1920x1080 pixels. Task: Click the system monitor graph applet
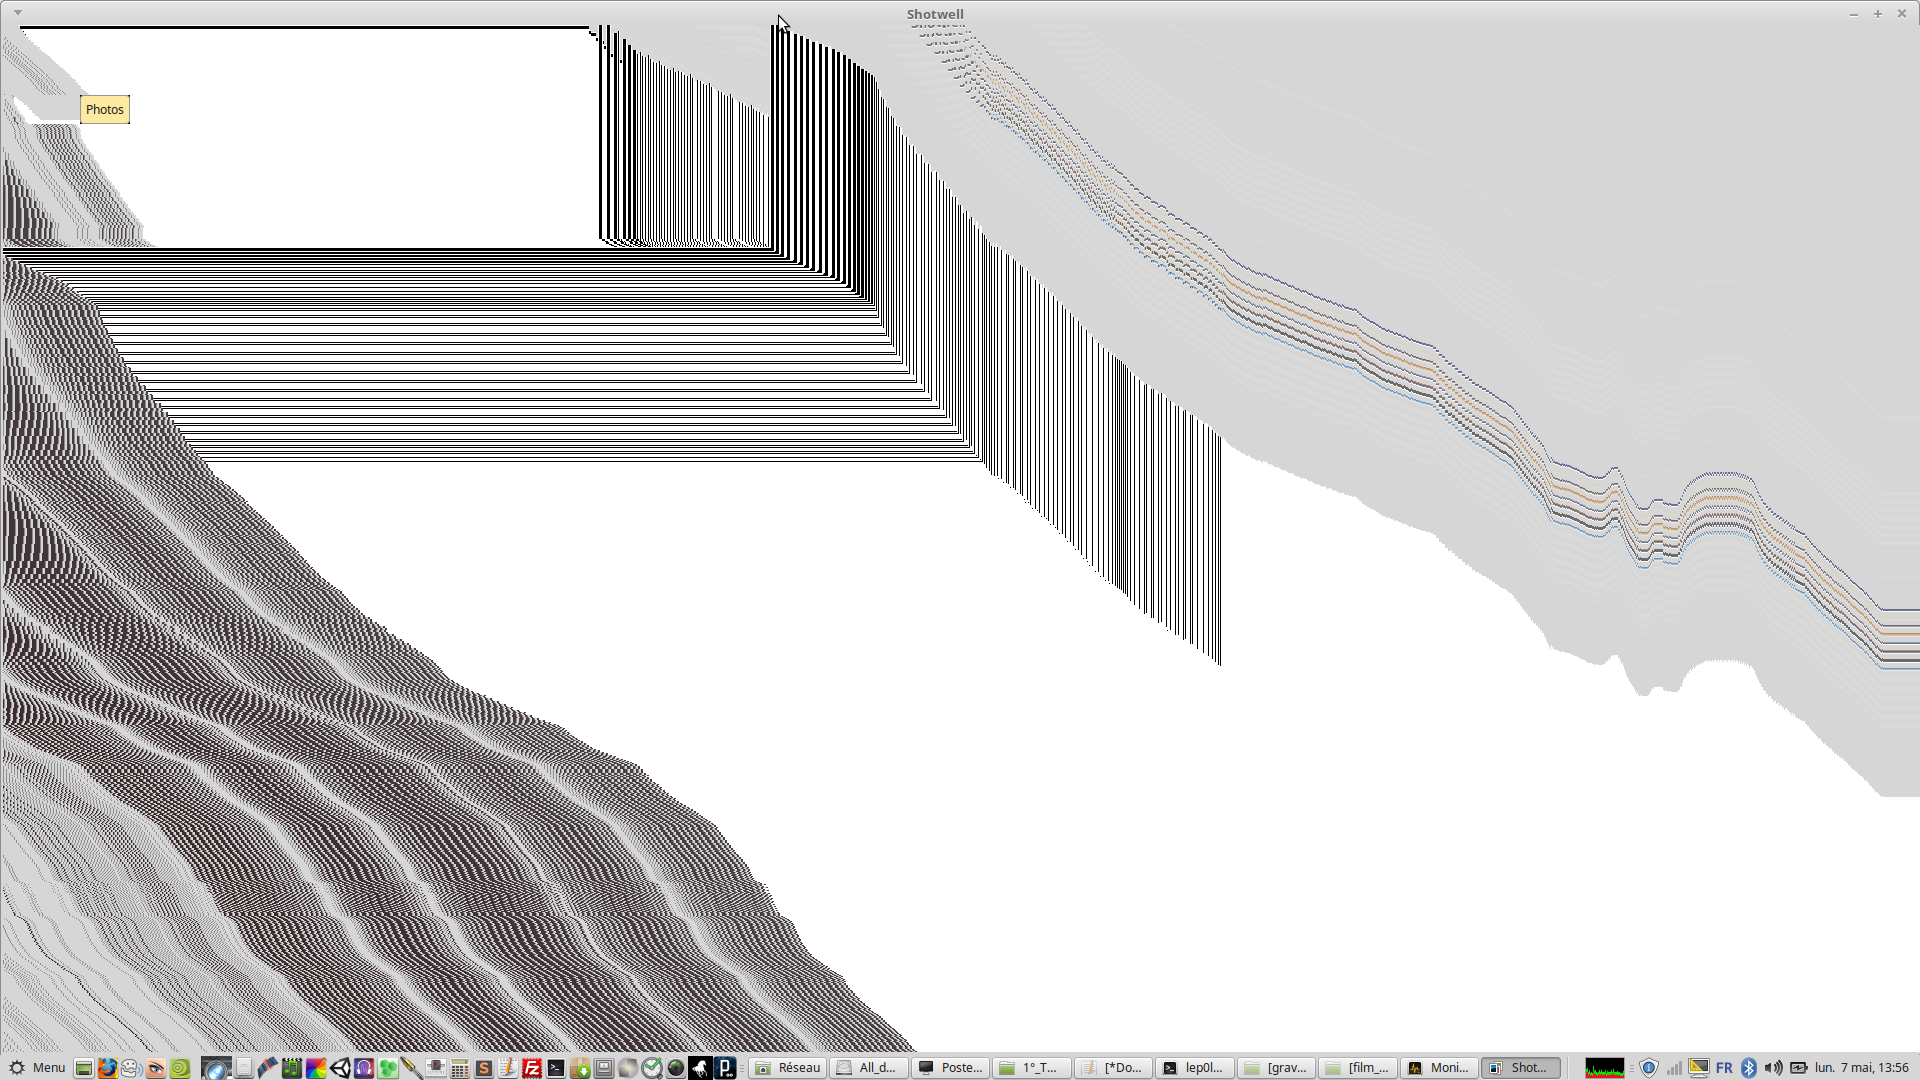pyautogui.click(x=1604, y=1068)
